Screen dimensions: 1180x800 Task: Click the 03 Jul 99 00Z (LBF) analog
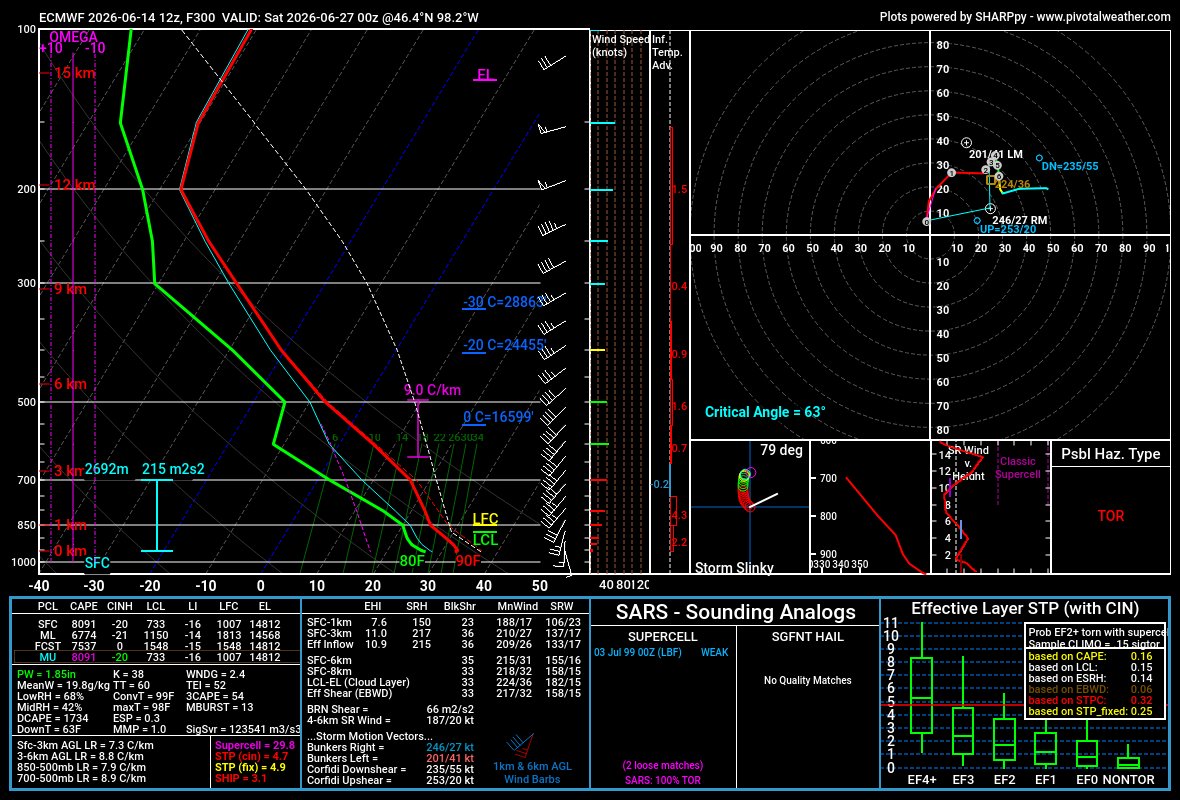coord(637,652)
